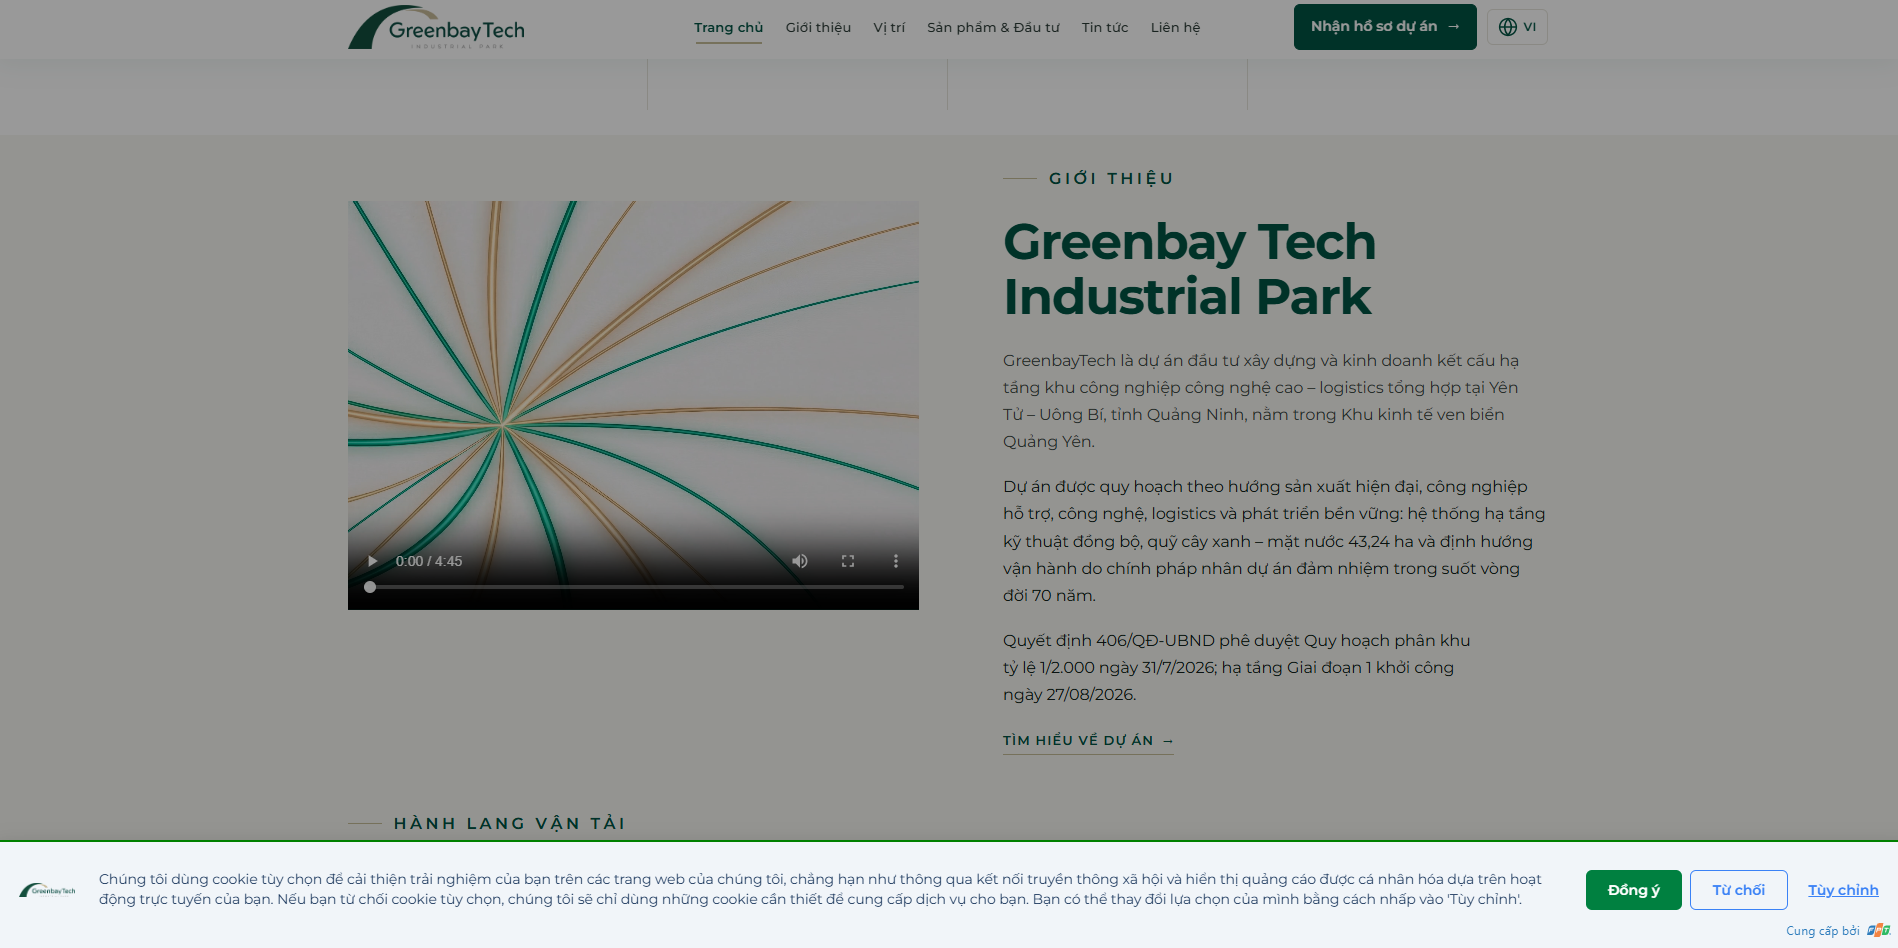
Task: Click the GreenbayTech logo in header
Action: point(436,27)
